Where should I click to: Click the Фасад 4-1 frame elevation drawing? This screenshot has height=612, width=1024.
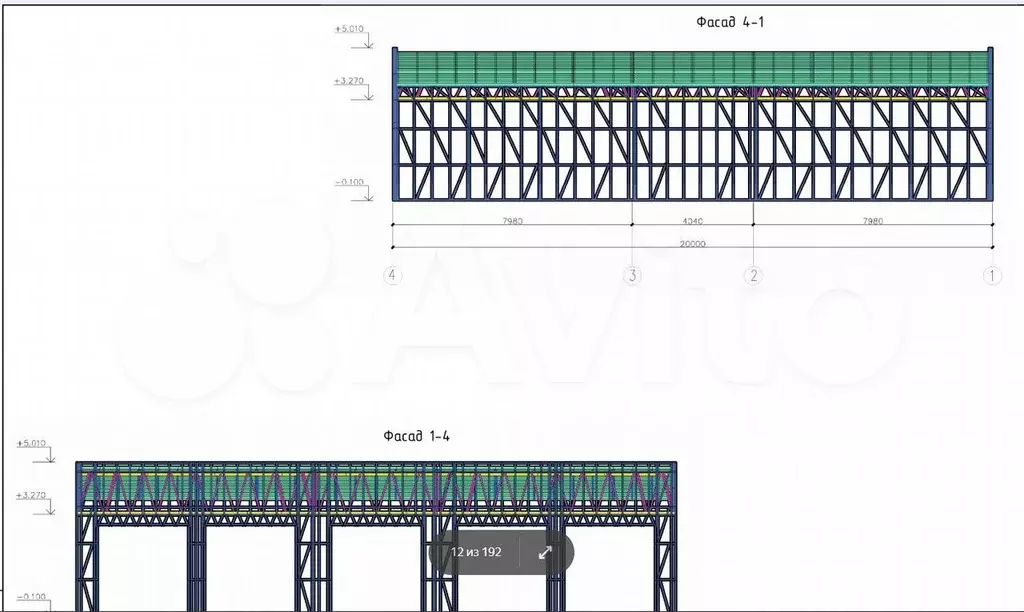(x=692, y=124)
